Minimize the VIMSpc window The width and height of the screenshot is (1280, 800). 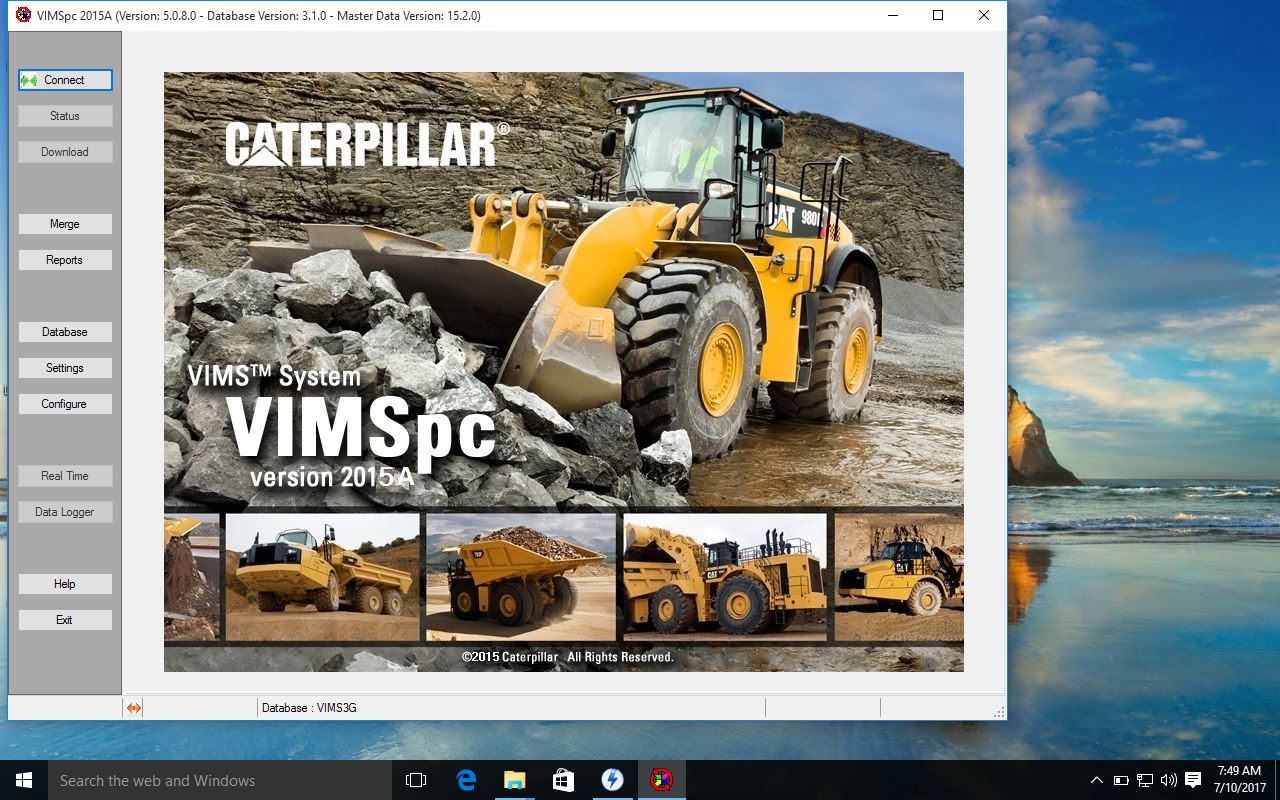click(892, 15)
